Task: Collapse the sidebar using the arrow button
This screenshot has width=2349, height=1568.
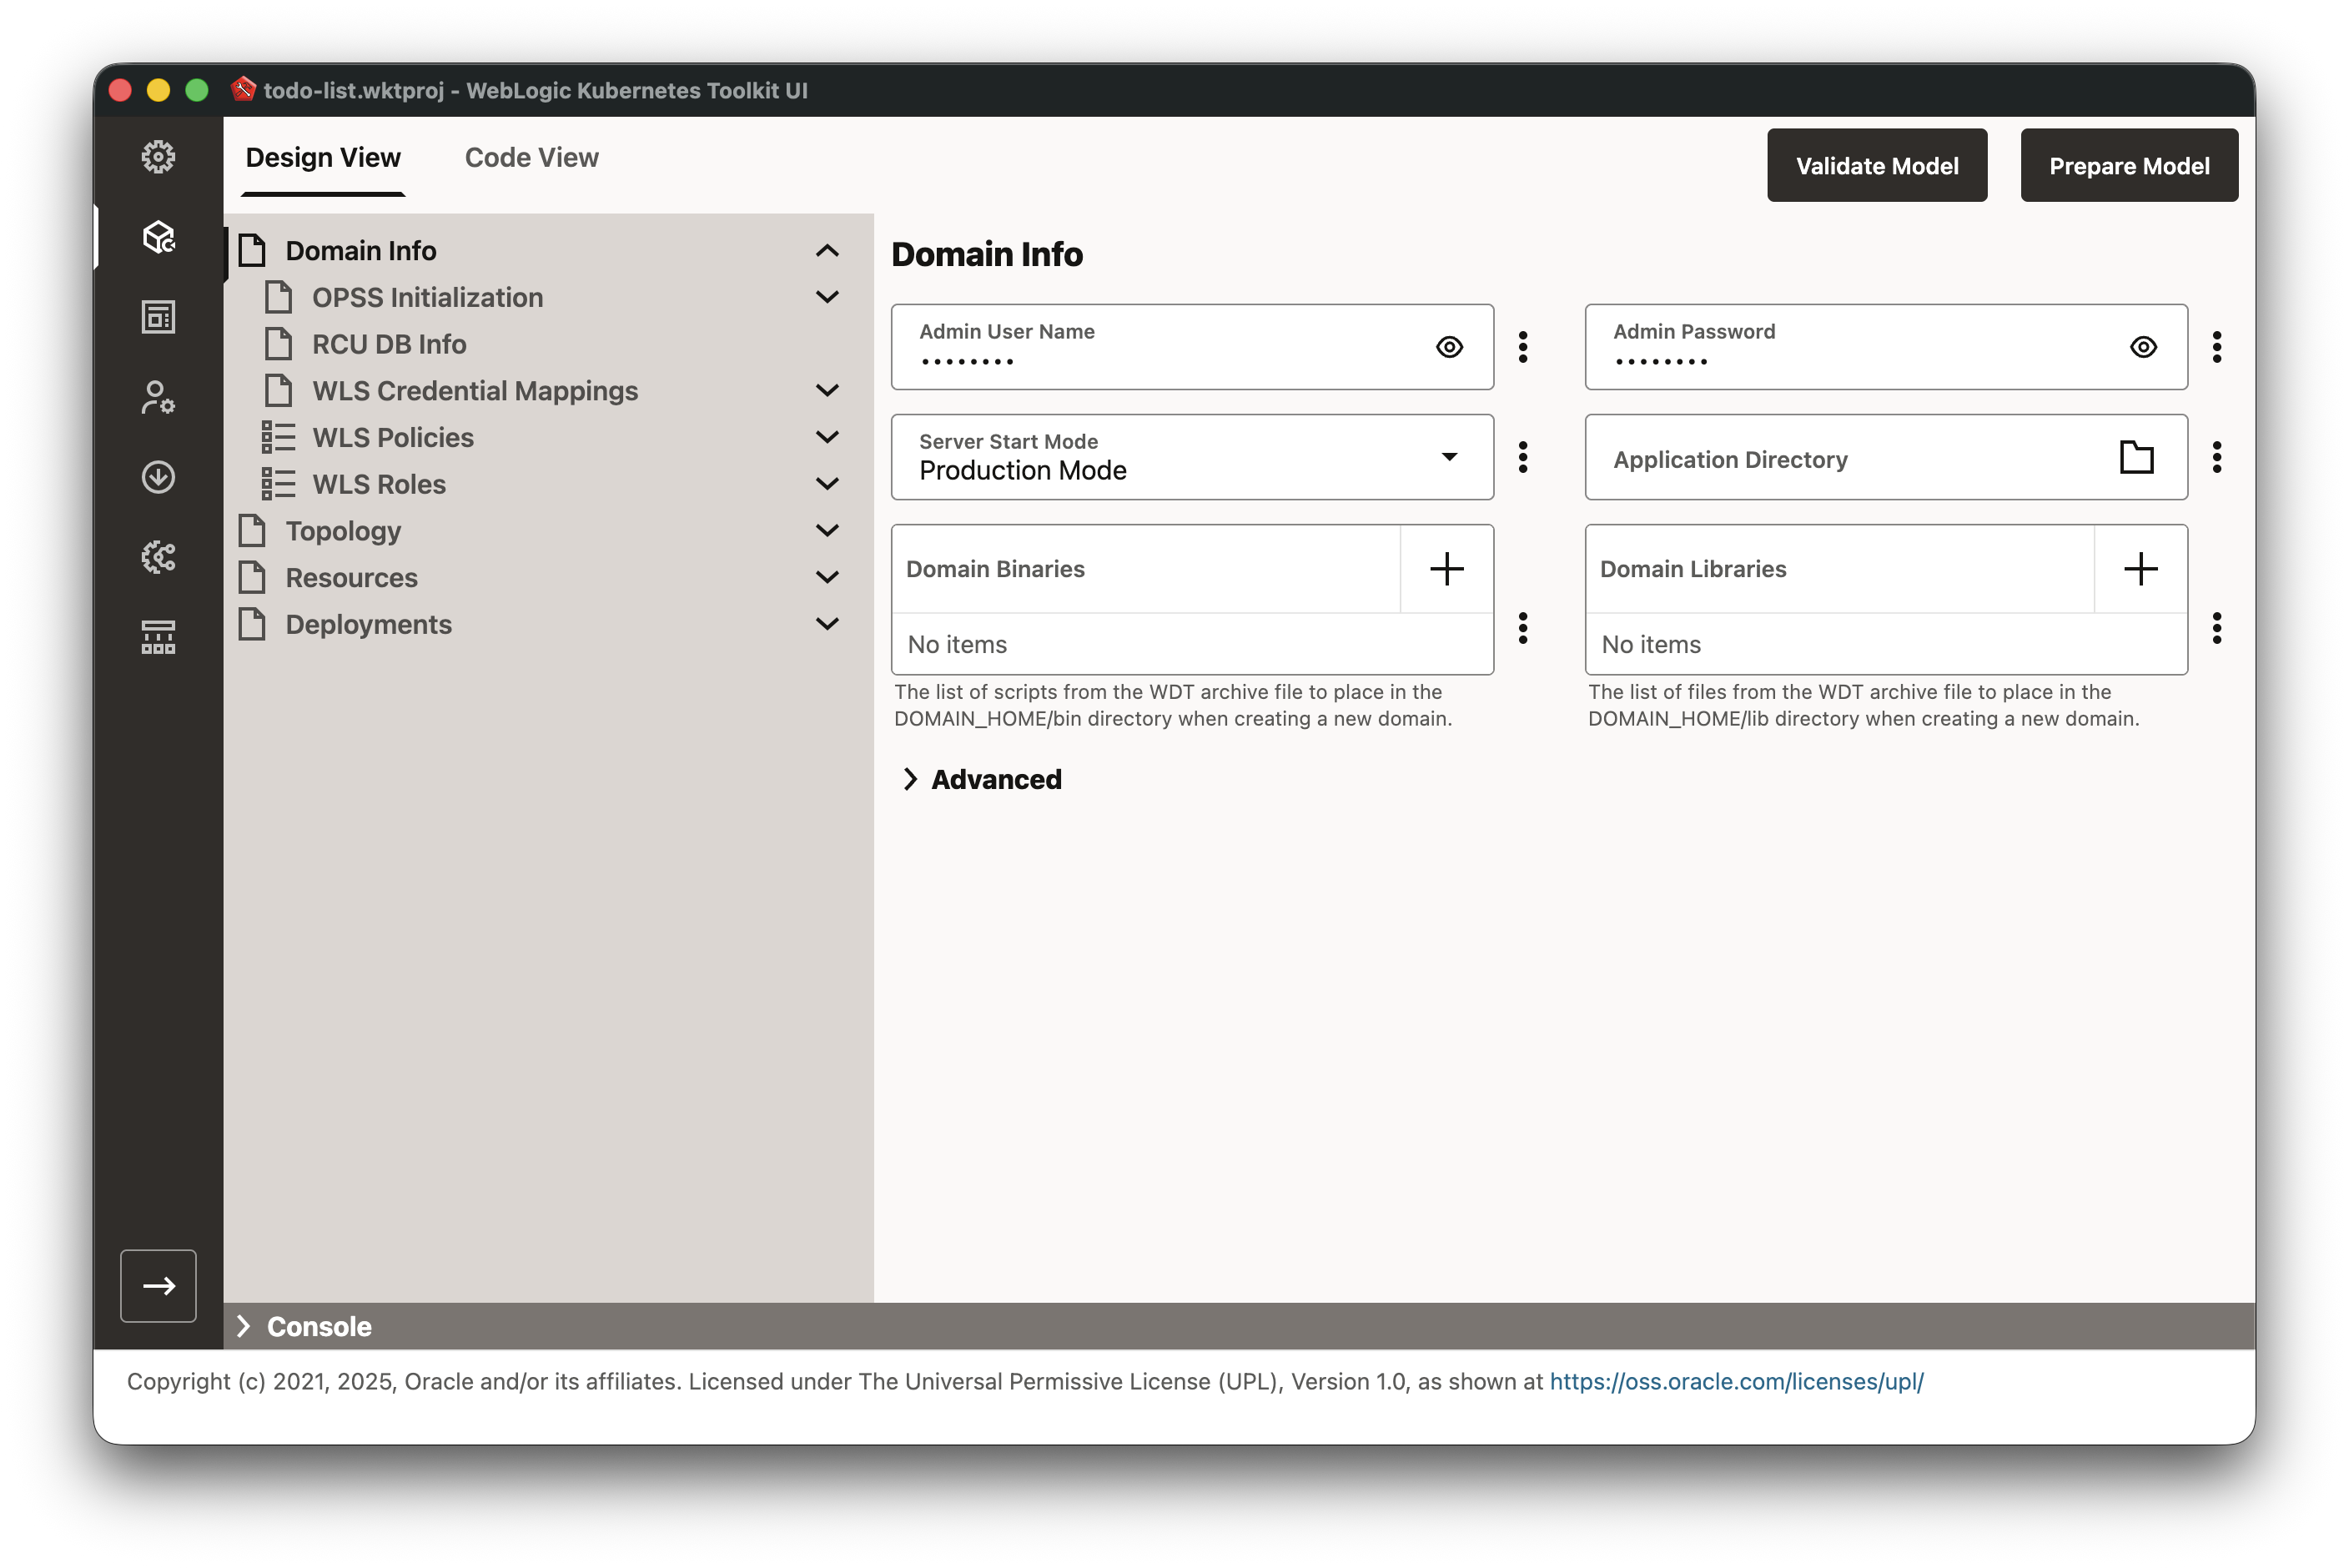Action: coord(158,1286)
